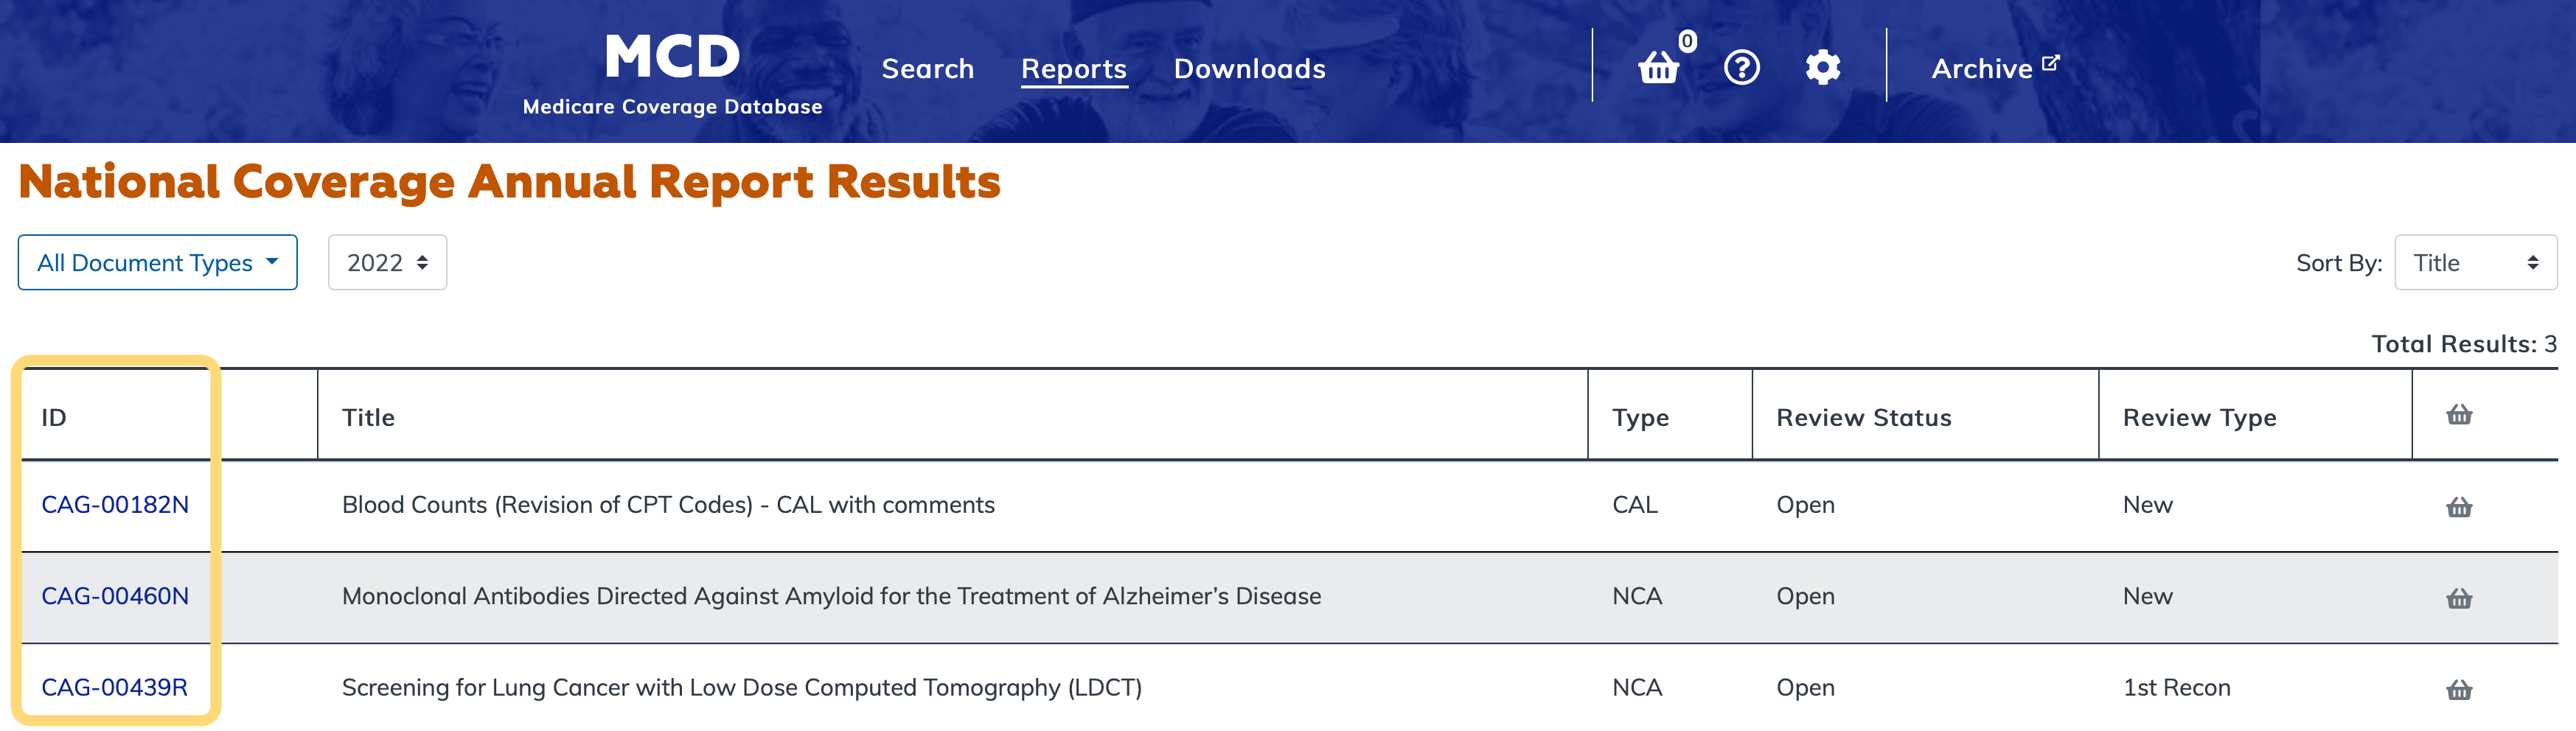
Task: Open the CAG-00182N document link
Action: 115,505
